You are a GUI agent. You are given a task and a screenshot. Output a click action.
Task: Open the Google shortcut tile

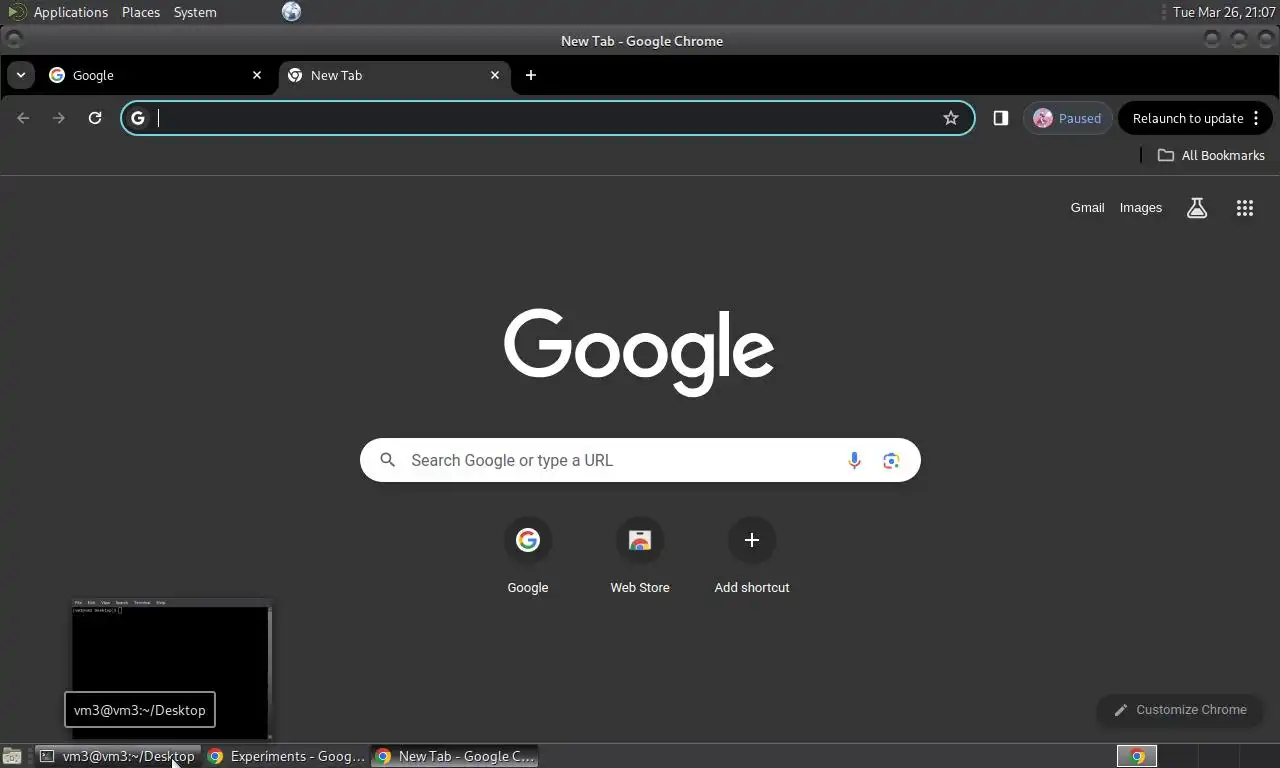pos(528,556)
